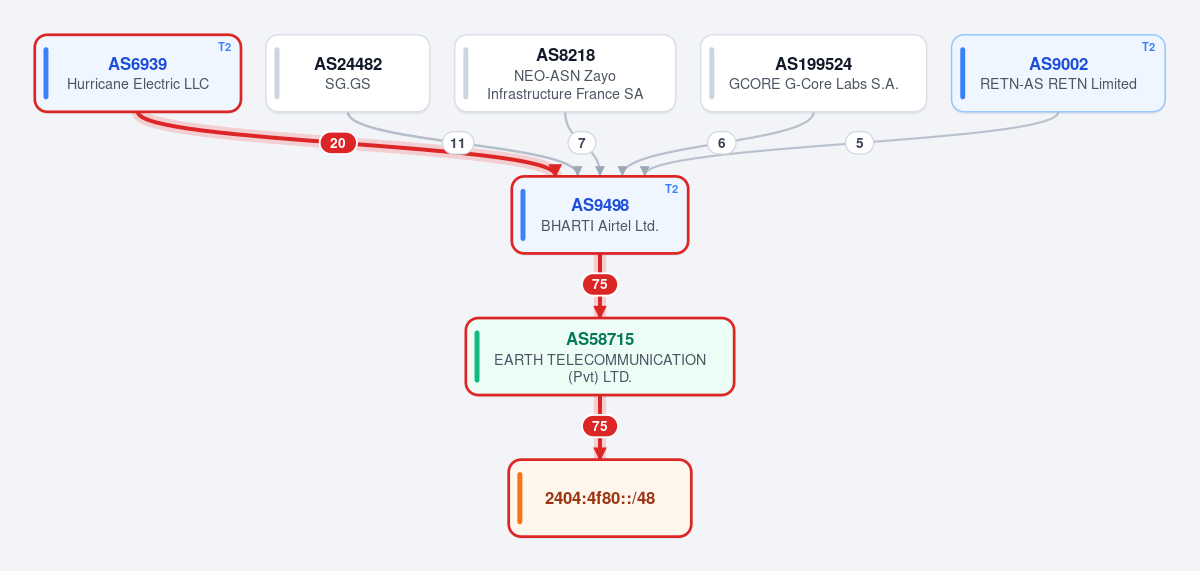Image resolution: width=1200 pixels, height=571 pixels.
Task: Click the T2 tag on AS9002
Action: tap(1148, 47)
